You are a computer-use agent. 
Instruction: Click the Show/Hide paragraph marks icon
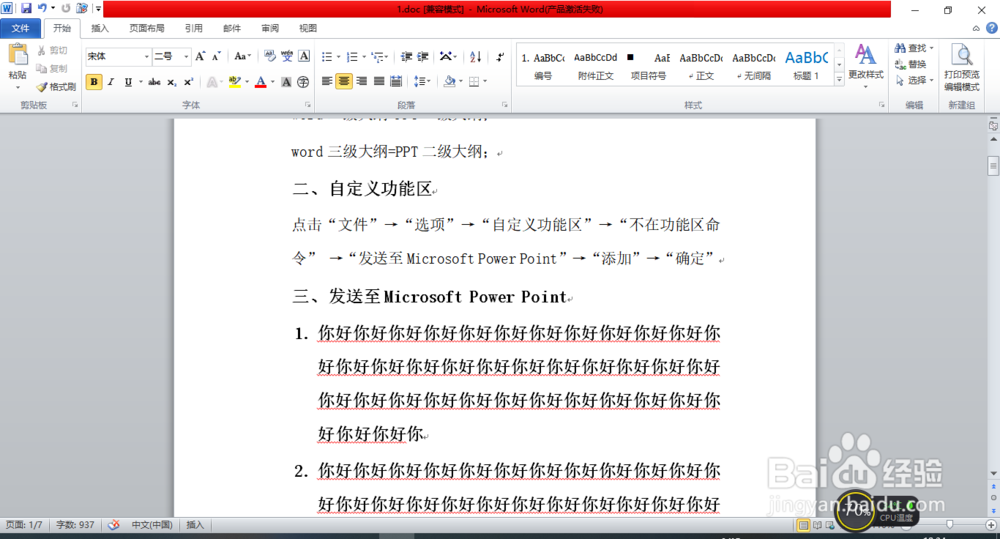pos(501,57)
